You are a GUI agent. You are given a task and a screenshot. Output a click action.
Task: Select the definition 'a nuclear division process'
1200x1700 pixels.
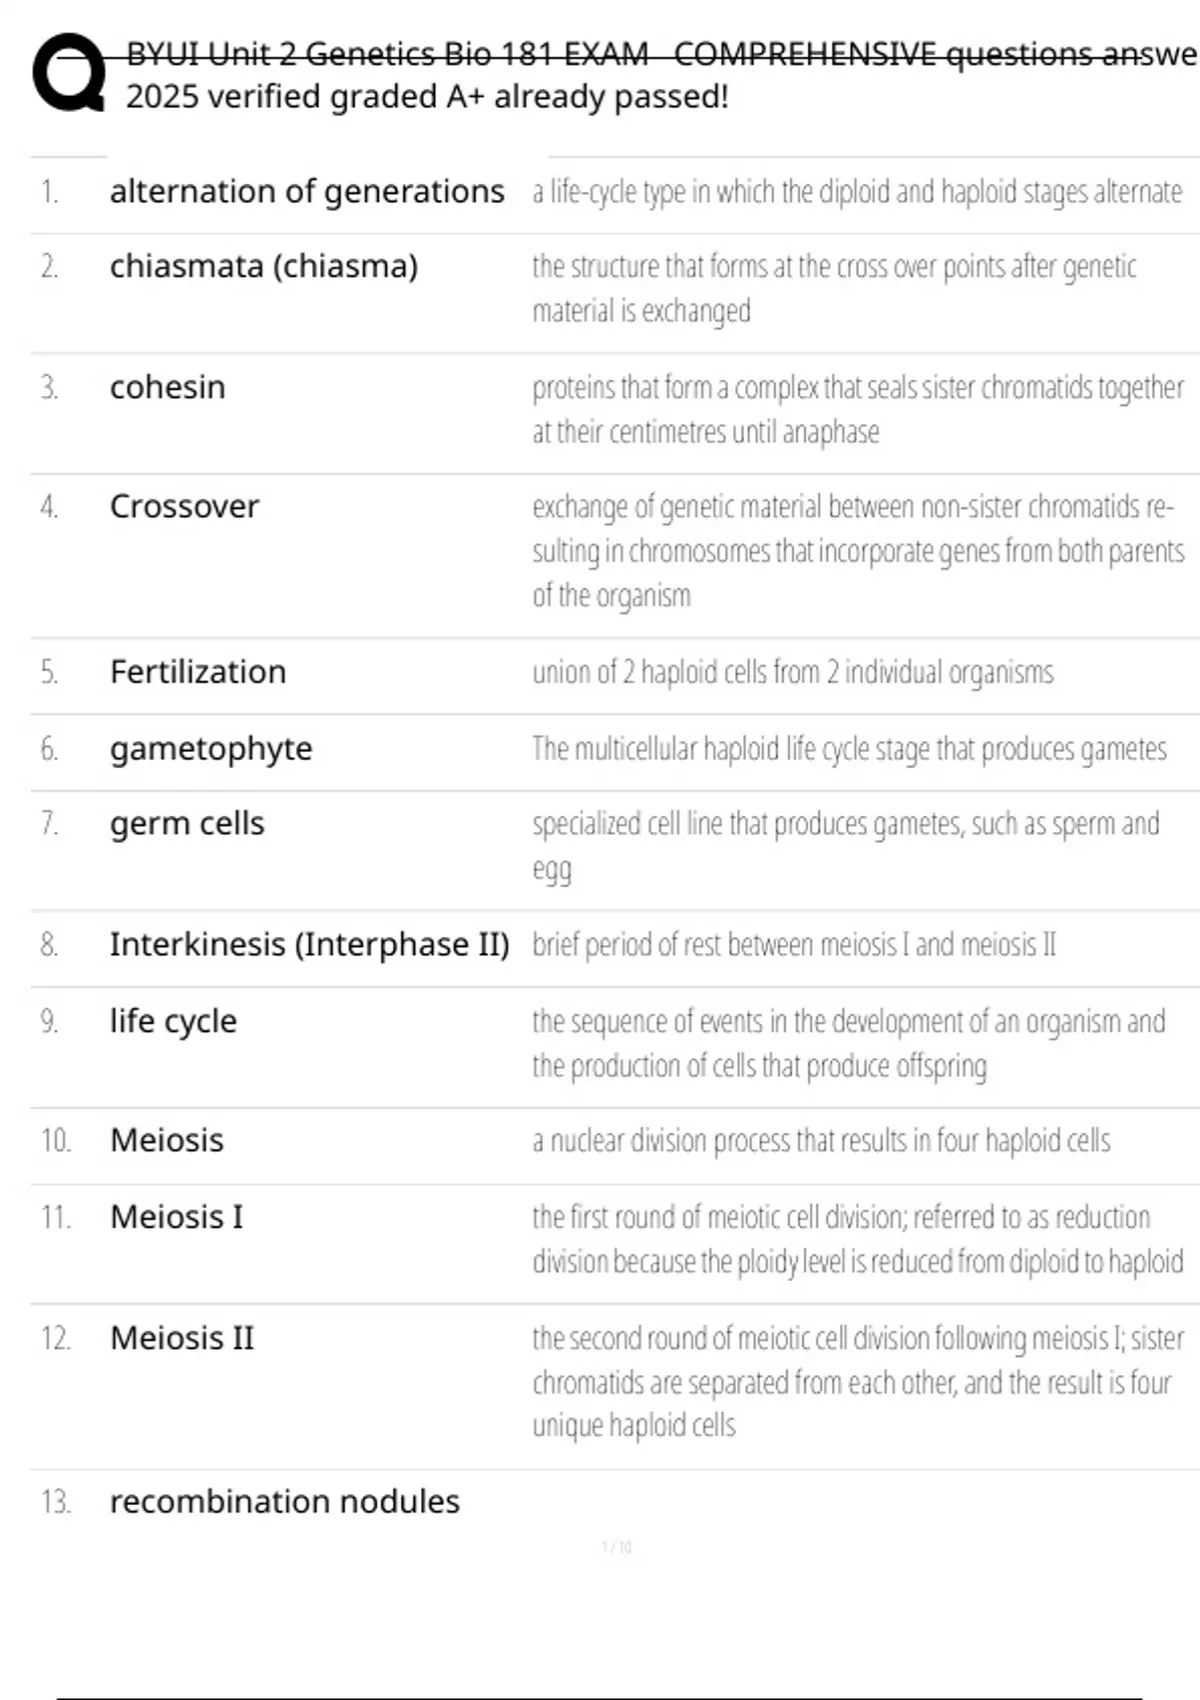tap(821, 1140)
